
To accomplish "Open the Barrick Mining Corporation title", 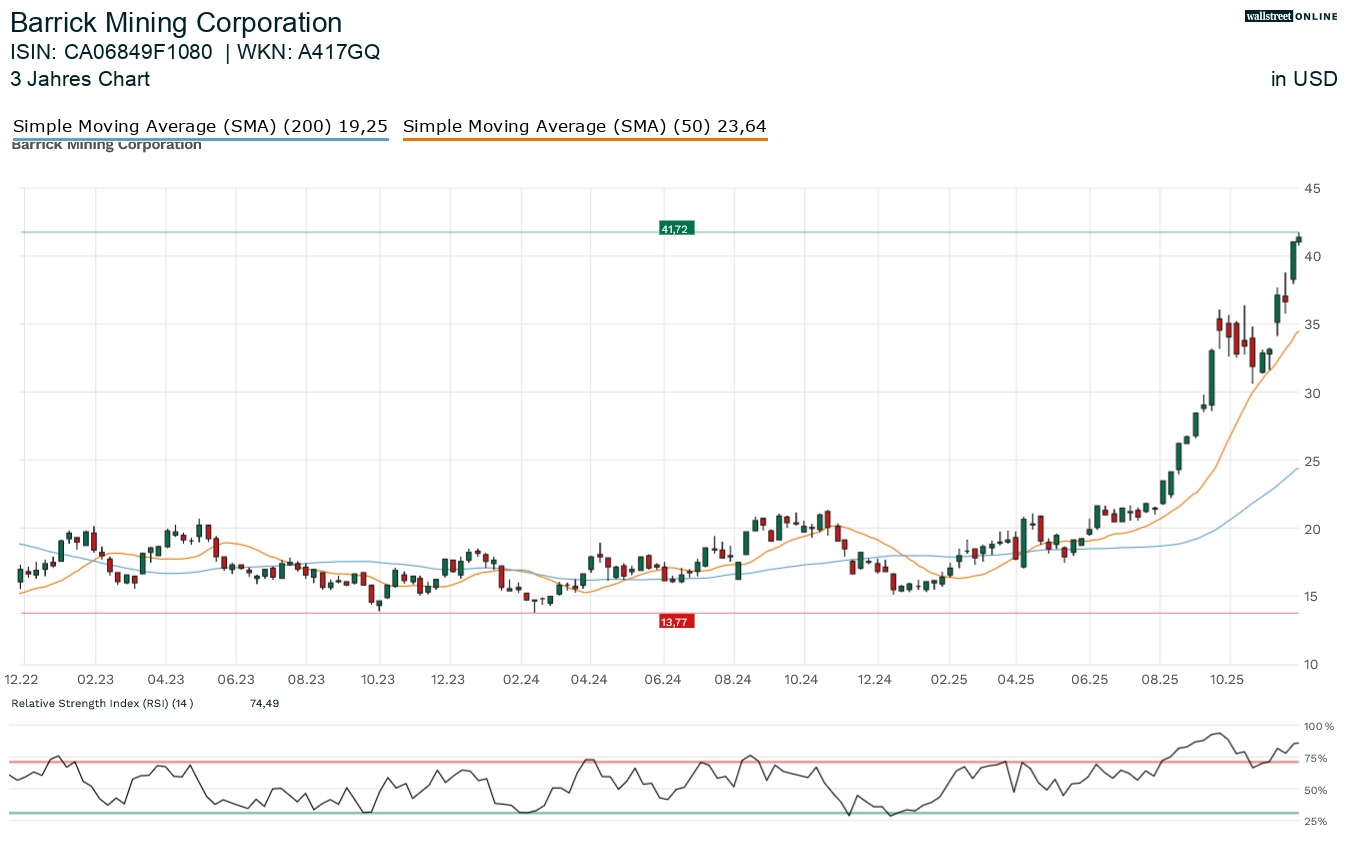I will coord(176,22).
